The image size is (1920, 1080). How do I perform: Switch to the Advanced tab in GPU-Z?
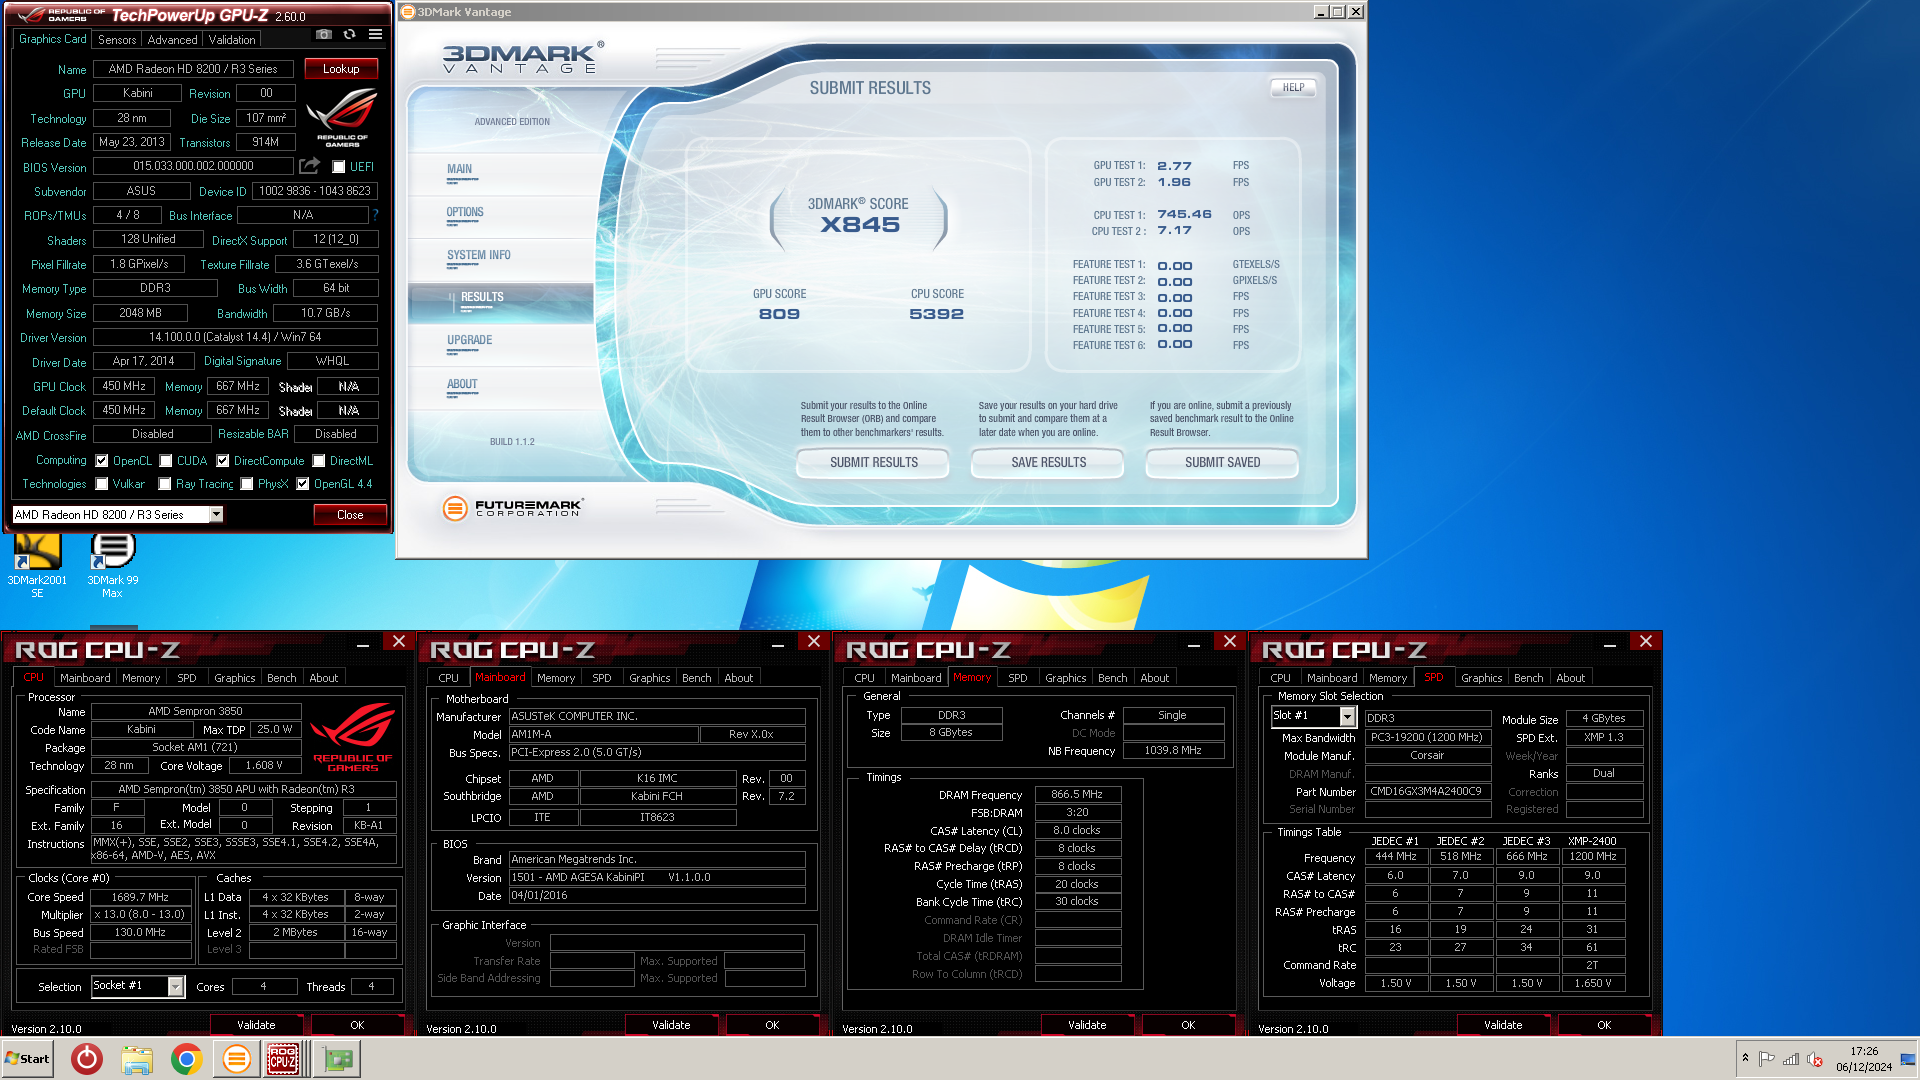point(172,40)
